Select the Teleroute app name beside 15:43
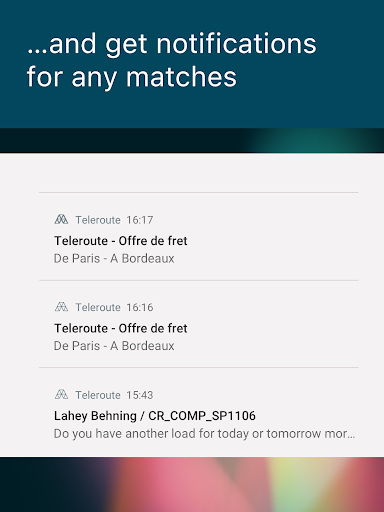This screenshot has width=384, height=512. (98, 395)
